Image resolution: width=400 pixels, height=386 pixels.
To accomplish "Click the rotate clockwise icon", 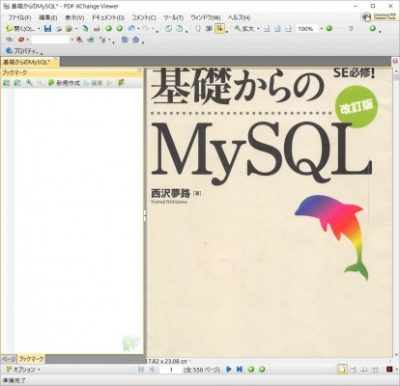I will point(179,29).
